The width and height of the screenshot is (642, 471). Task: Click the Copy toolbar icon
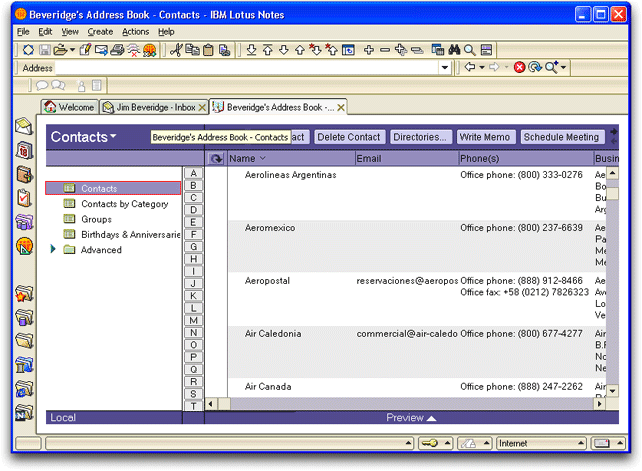point(192,50)
